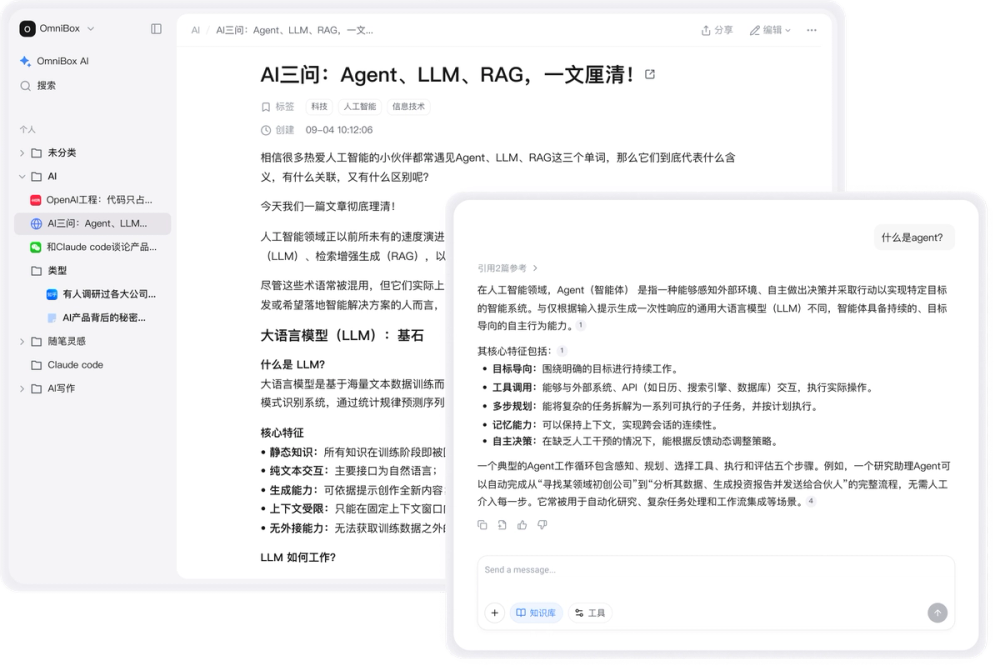
Task: Click the 未分类 folder icon
Action: (x=37, y=153)
